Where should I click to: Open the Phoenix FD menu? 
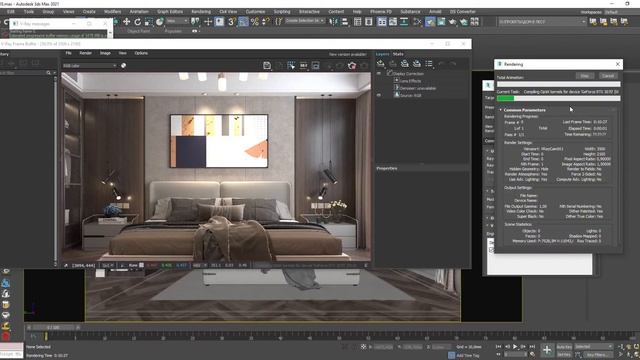pyautogui.click(x=381, y=12)
